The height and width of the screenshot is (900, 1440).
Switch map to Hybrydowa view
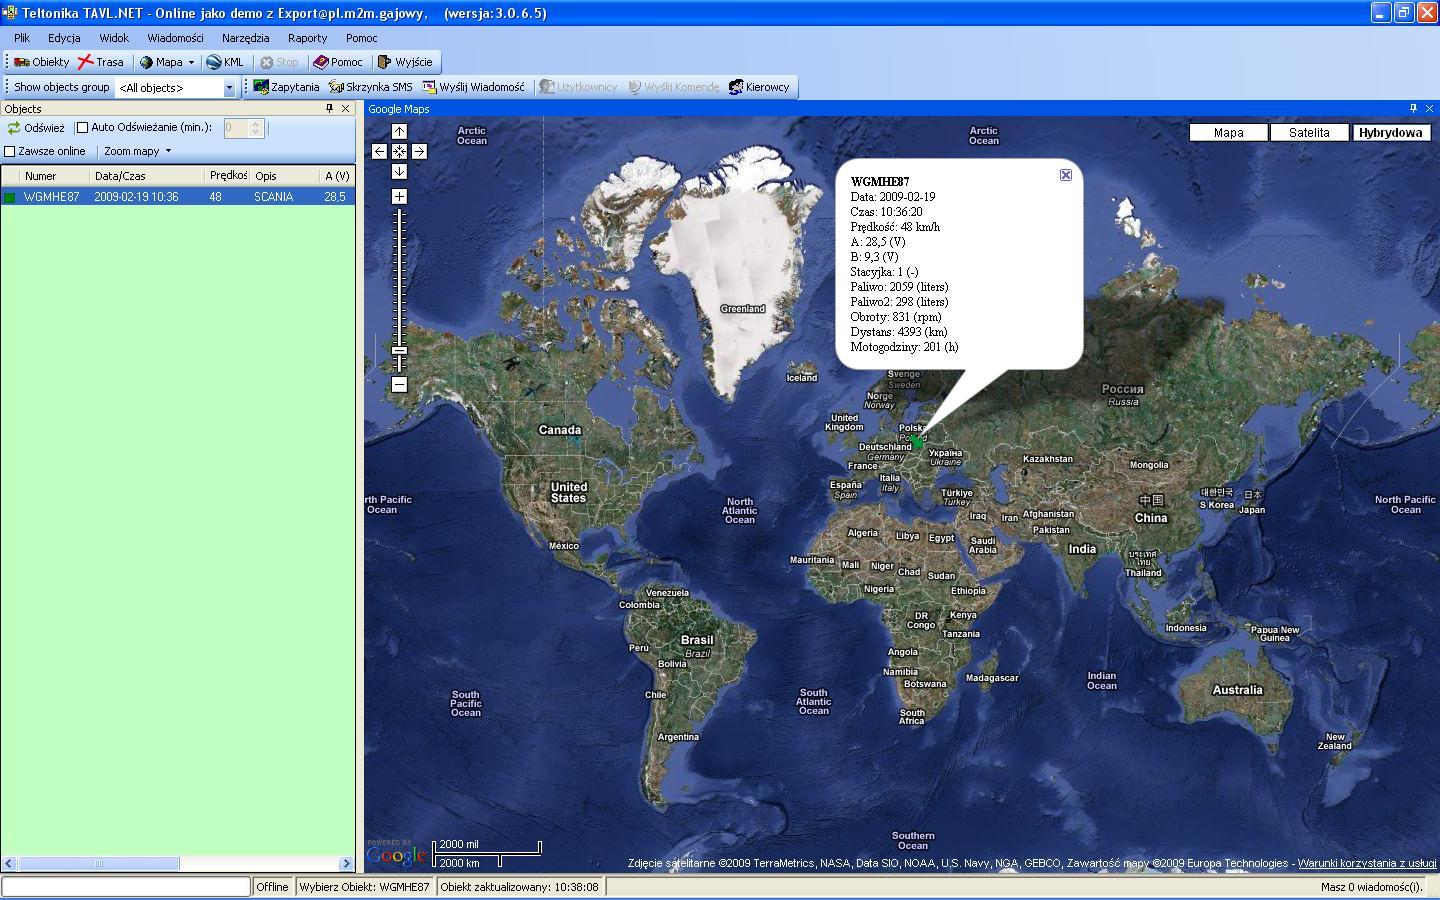1391,132
